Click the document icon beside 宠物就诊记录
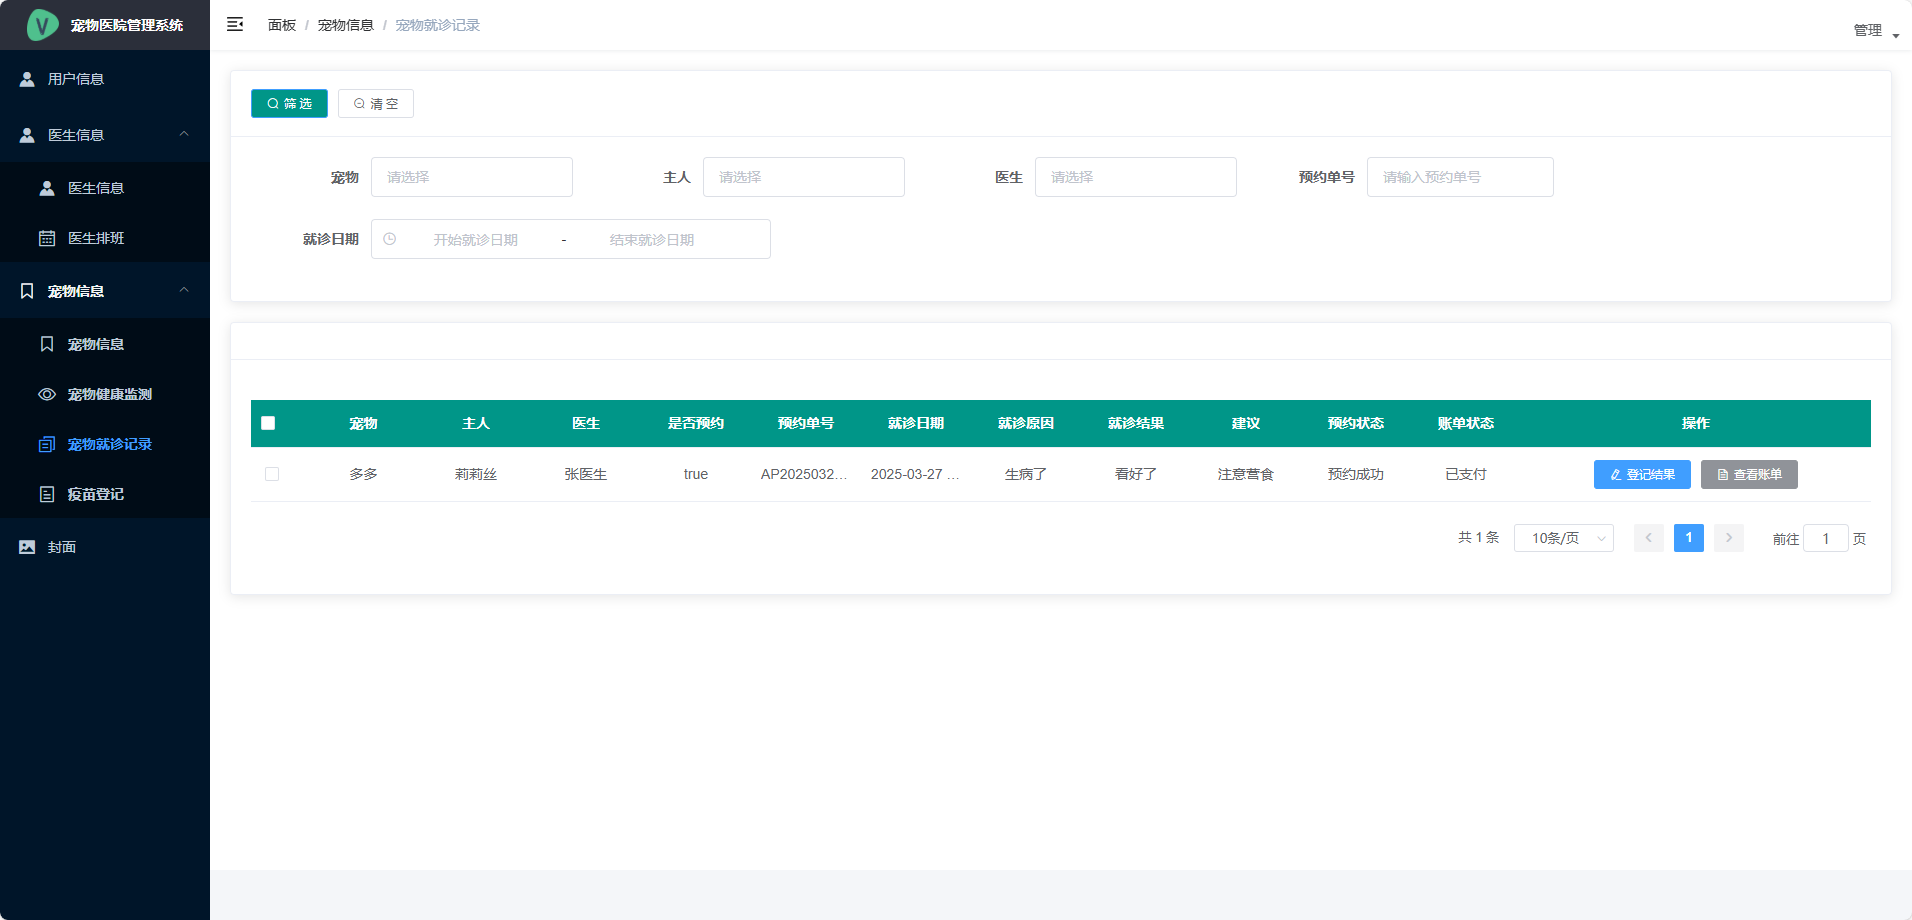 47,444
